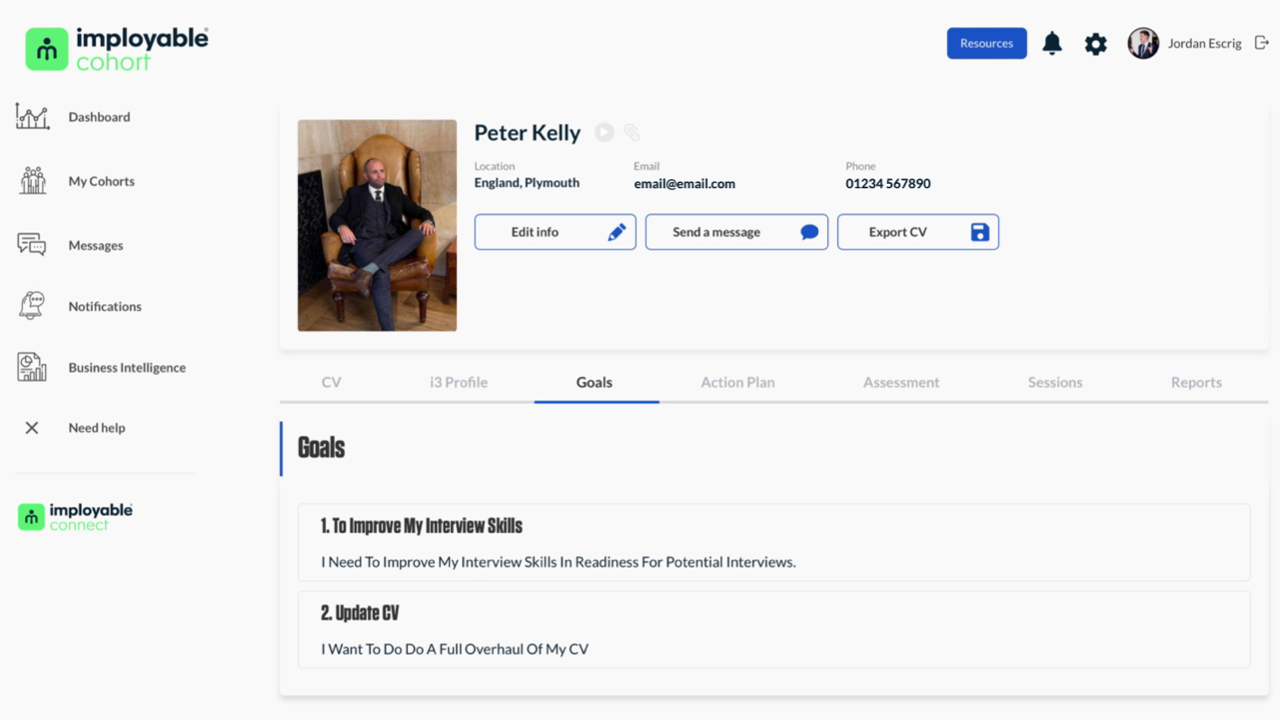Switch to the CV tab
1280x720 pixels.
(331, 382)
